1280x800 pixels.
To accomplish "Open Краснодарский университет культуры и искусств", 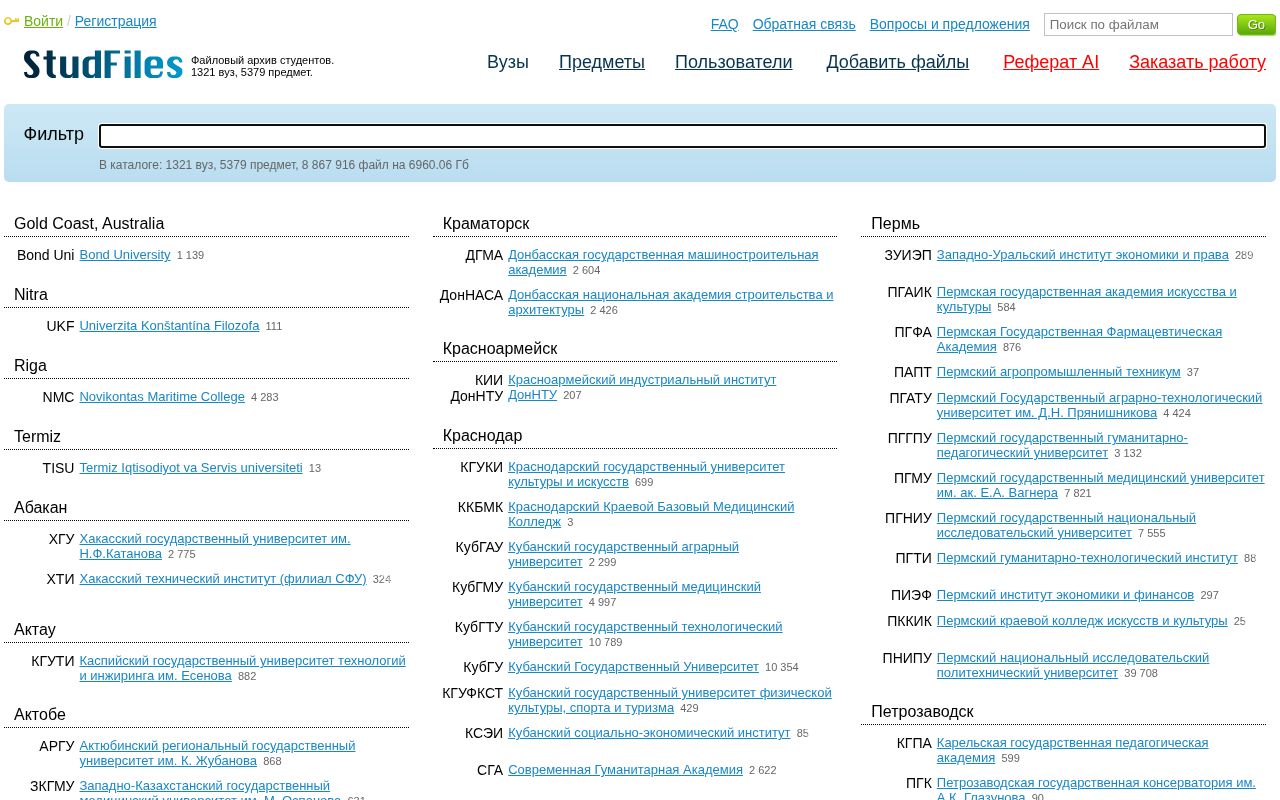I will (x=646, y=474).
